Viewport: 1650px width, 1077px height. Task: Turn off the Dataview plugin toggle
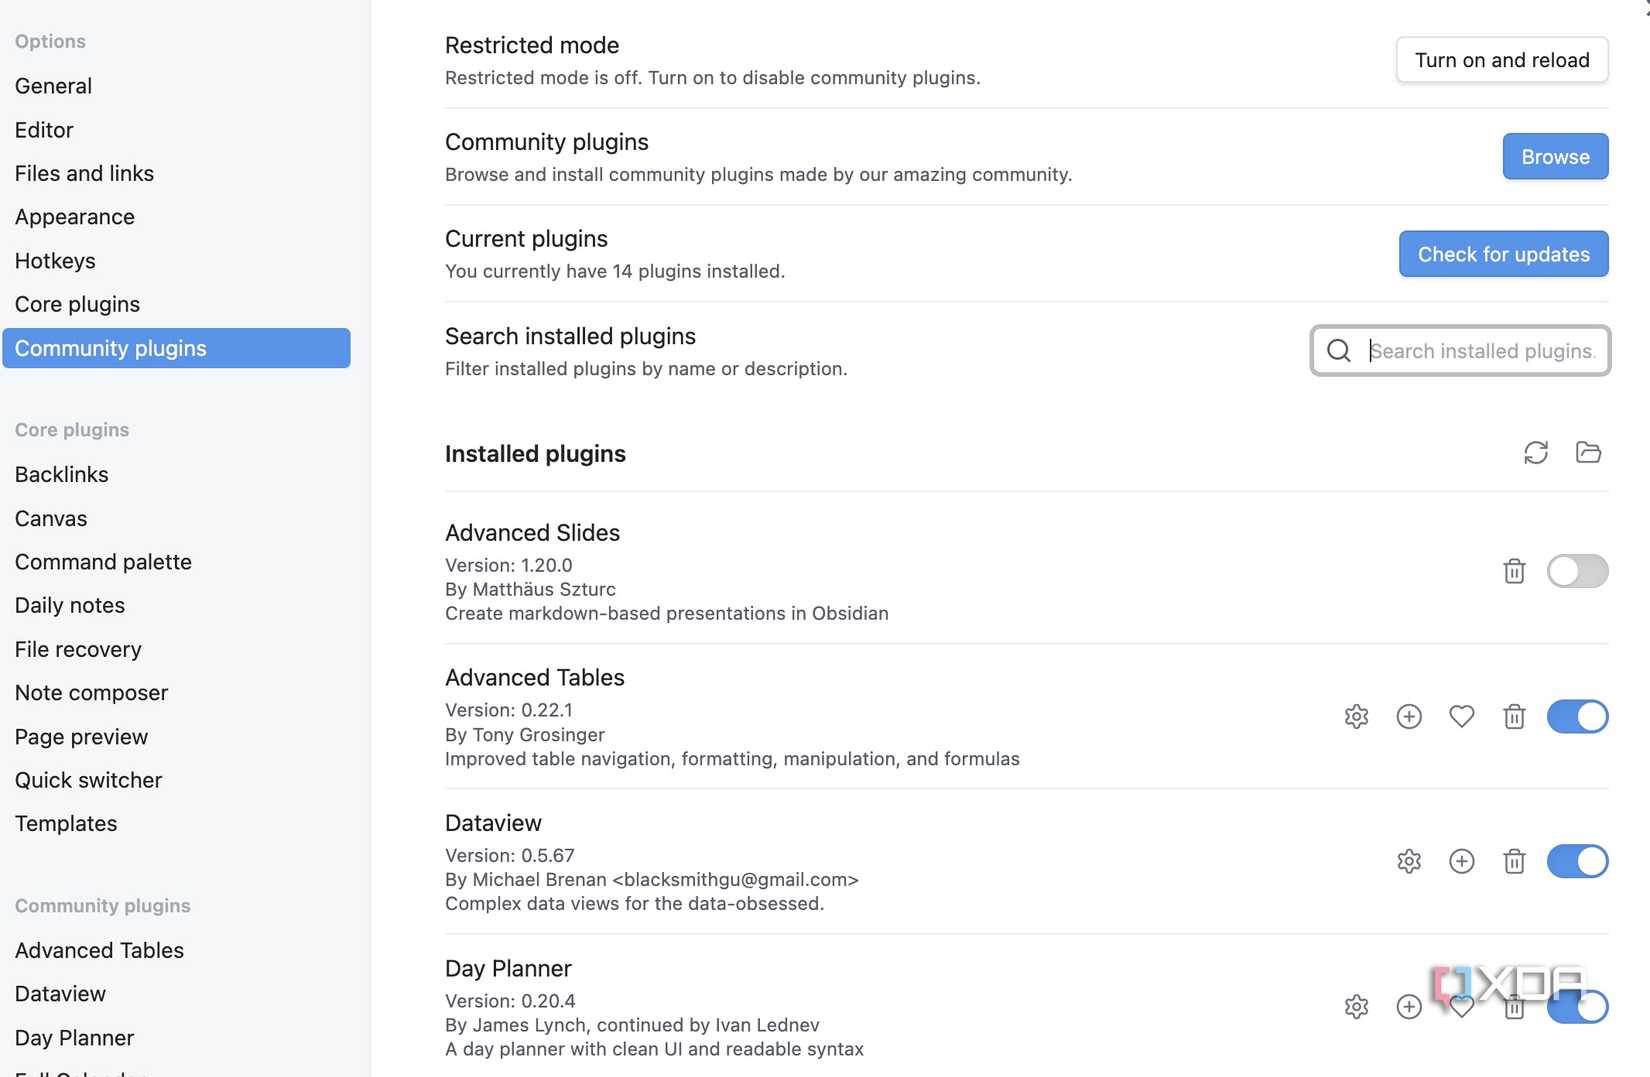click(x=1577, y=861)
